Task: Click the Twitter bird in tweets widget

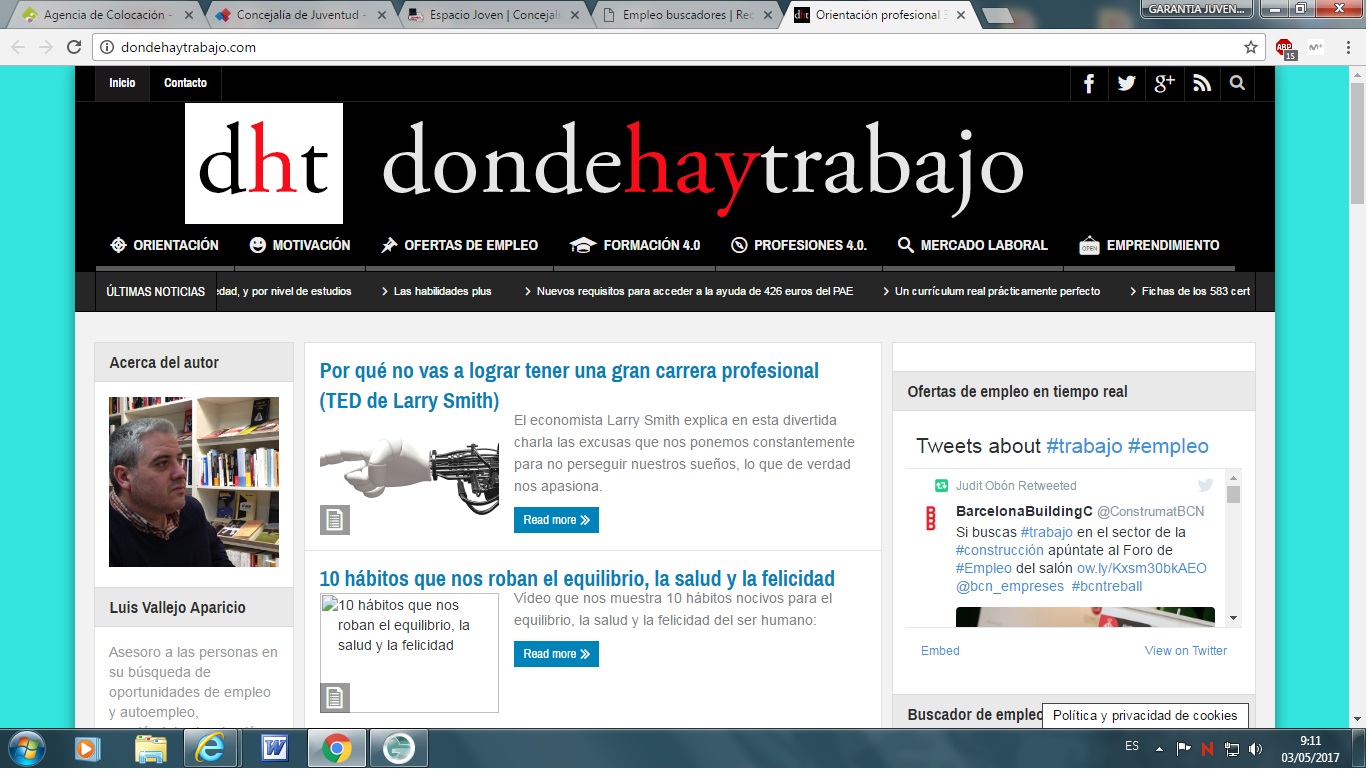Action: click(1205, 485)
